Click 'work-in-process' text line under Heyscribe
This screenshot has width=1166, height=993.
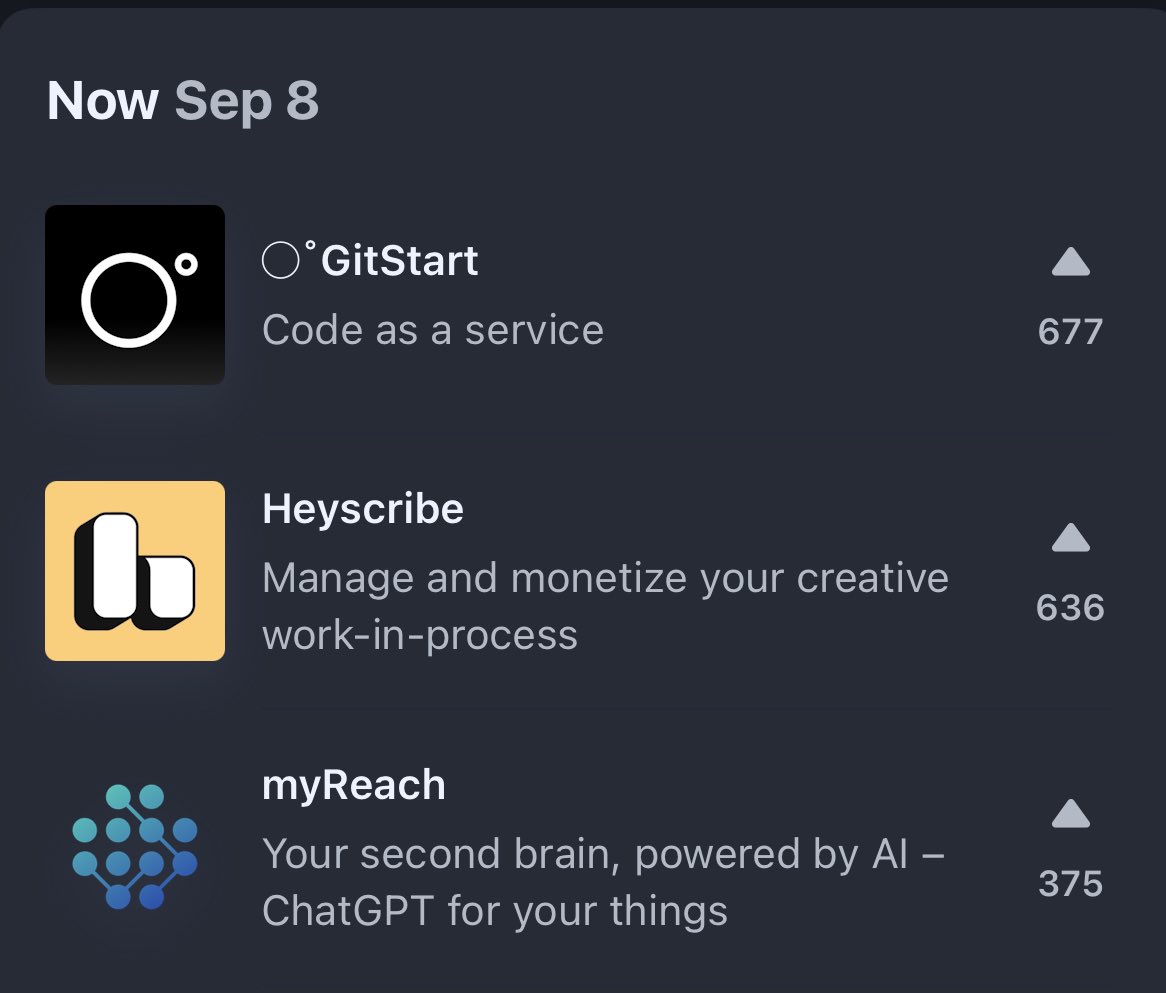(420, 635)
